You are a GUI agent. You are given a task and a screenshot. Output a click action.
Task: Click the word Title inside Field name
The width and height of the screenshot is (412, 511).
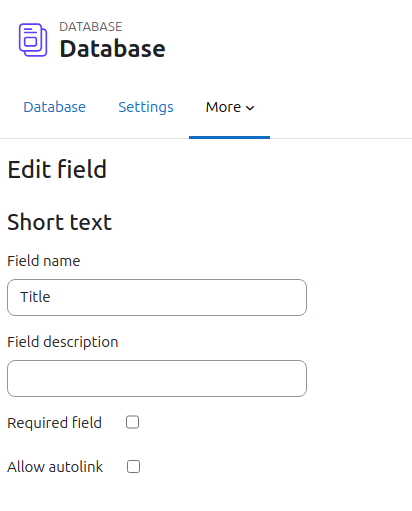35,297
